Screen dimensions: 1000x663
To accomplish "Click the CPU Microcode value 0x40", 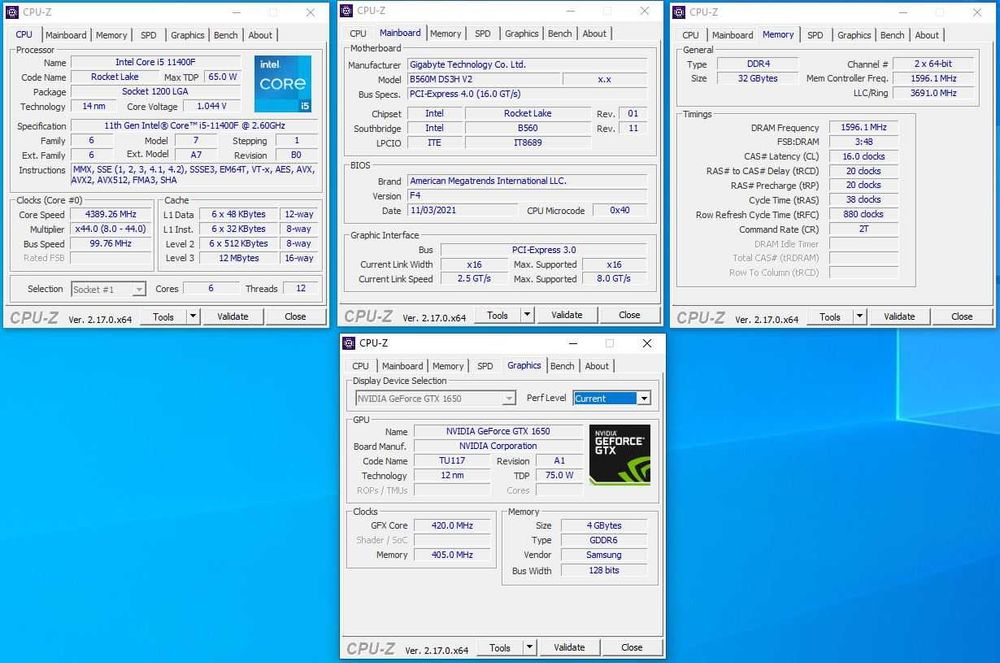I will pos(620,210).
